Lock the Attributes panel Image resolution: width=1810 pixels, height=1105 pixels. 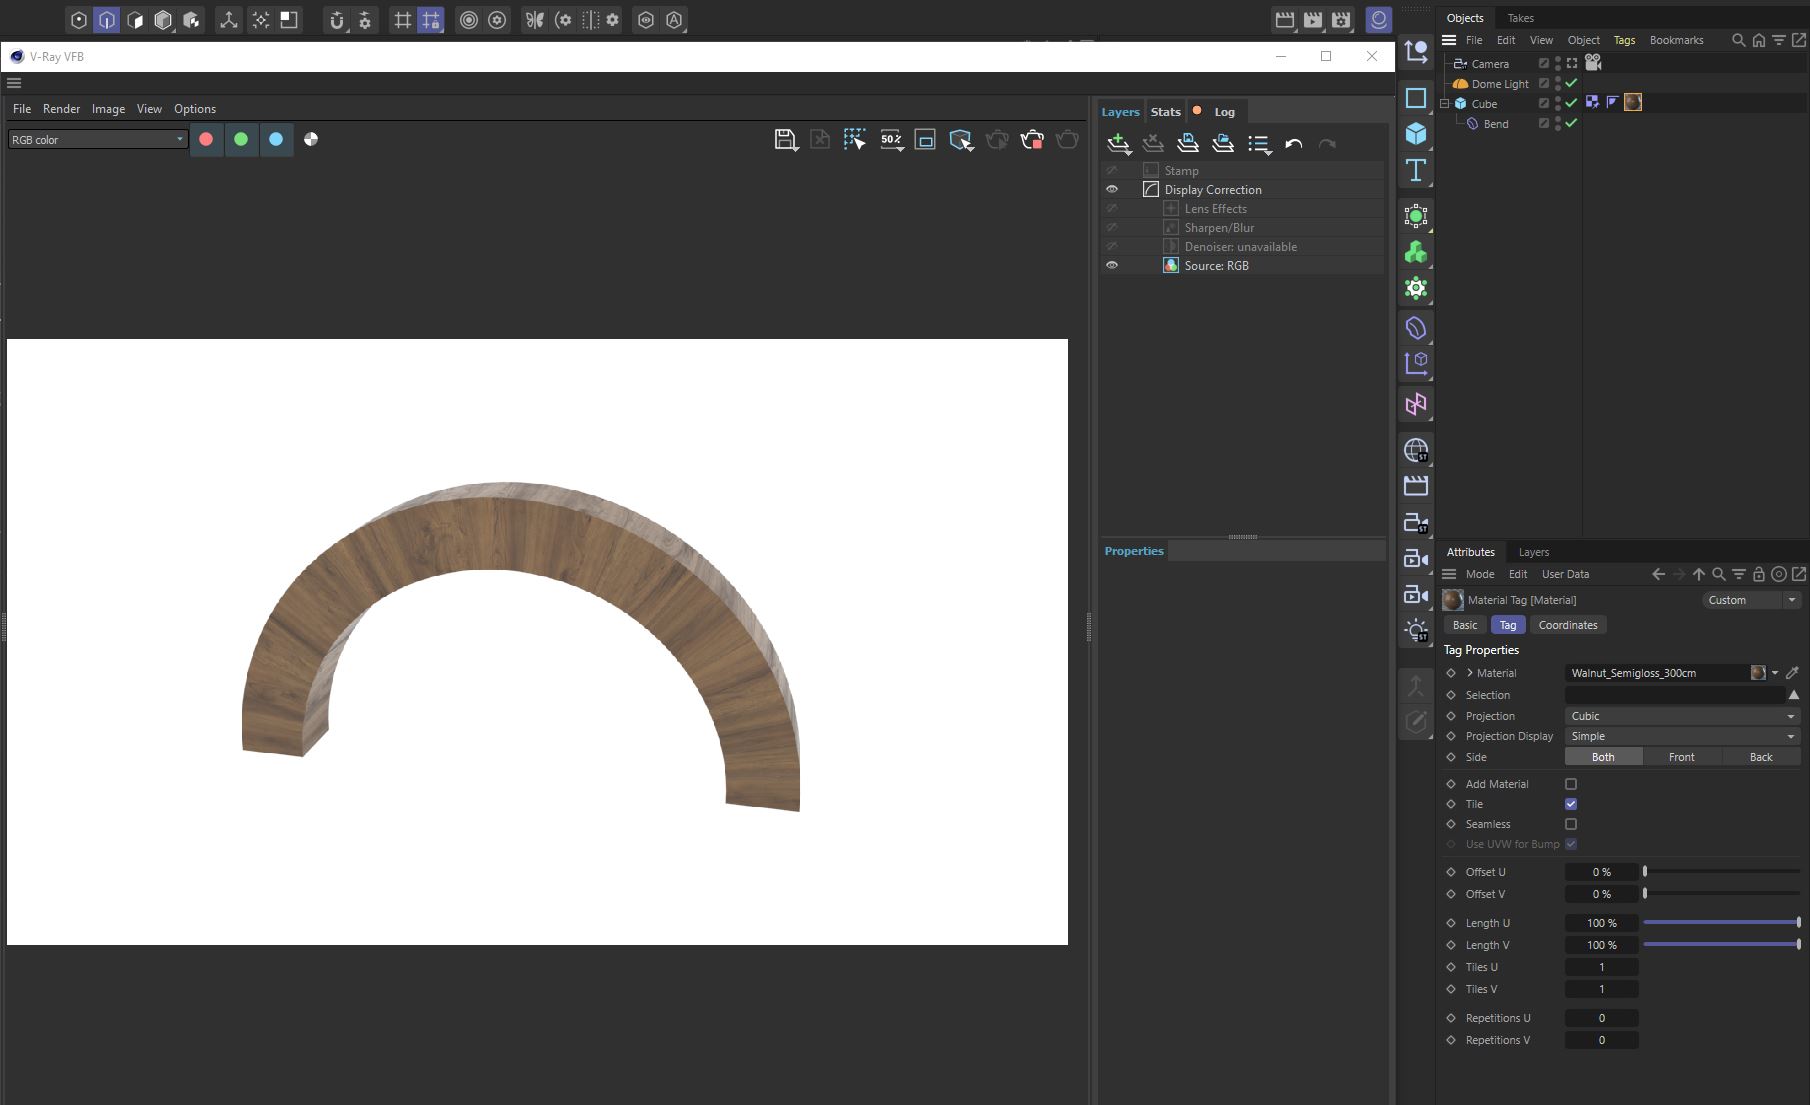[x=1759, y=574]
